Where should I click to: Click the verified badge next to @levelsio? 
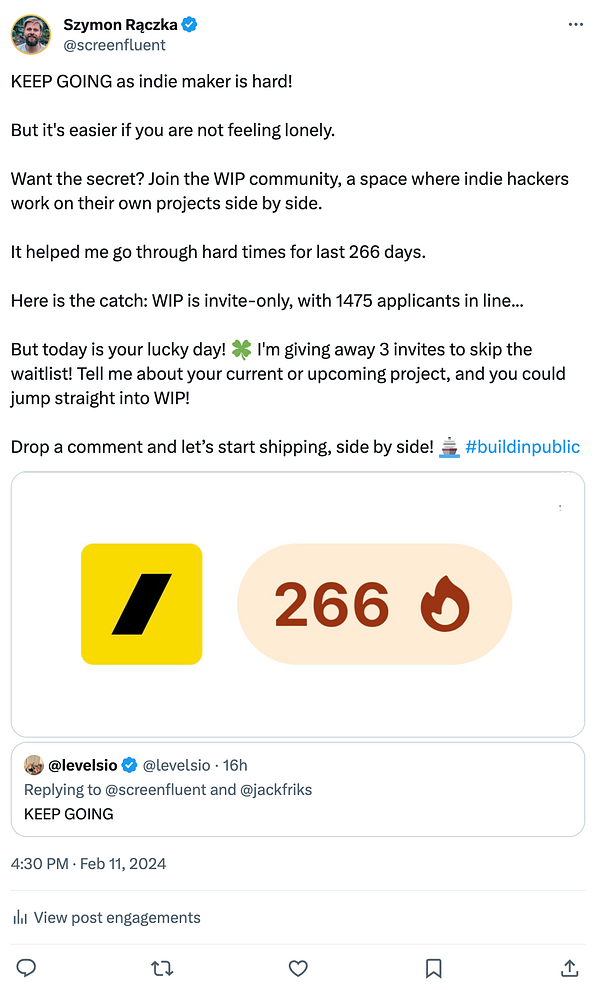point(129,765)
